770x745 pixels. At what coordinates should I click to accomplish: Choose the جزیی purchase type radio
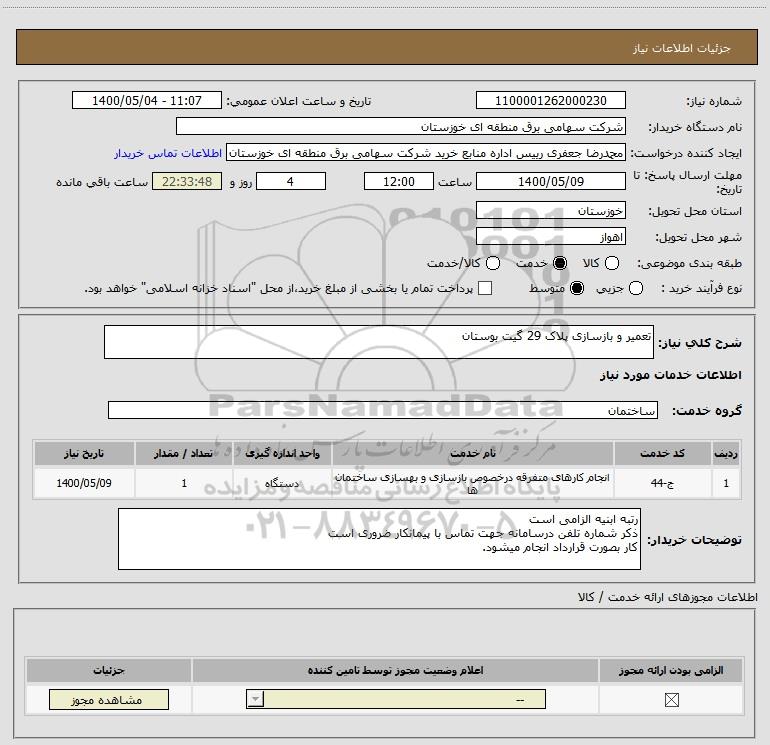(x=635, y=288)
